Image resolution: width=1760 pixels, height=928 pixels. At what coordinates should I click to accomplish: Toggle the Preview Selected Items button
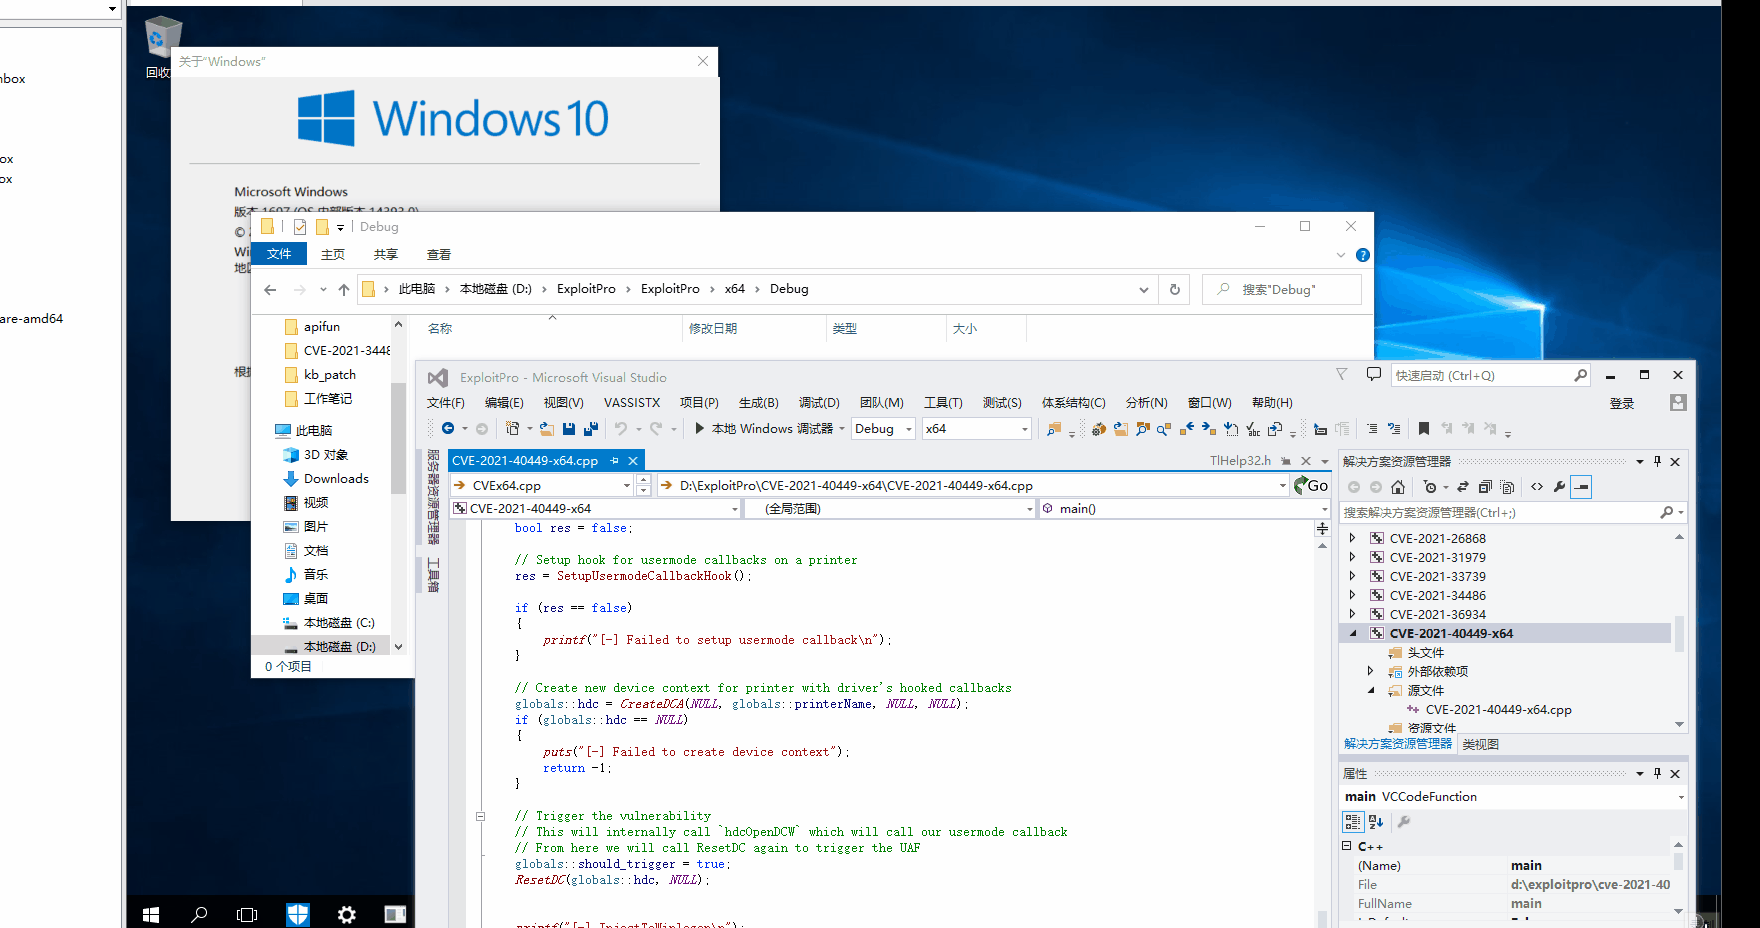[x=1581, y=487]
